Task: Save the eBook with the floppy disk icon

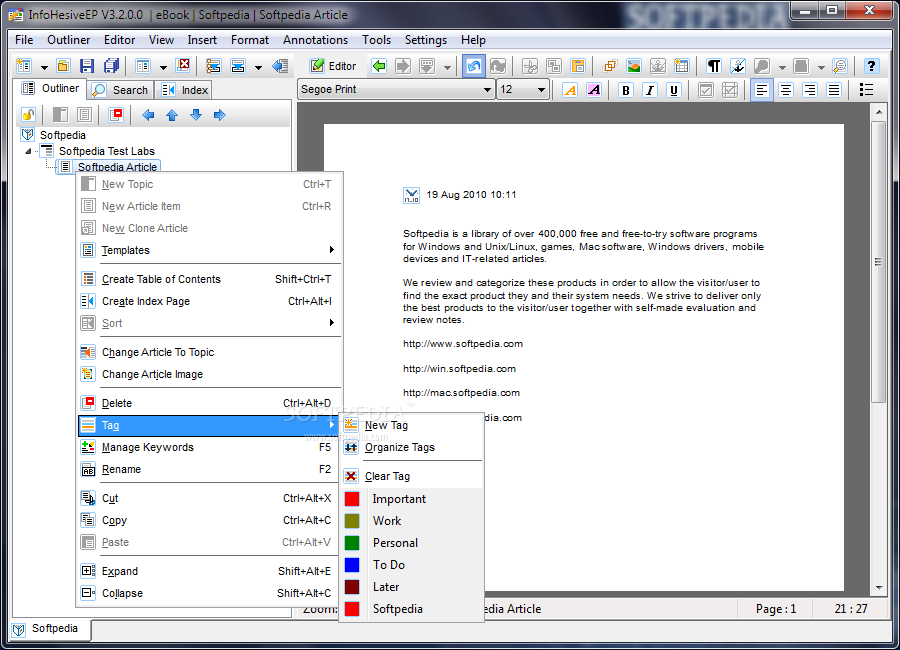Action: 87,66
